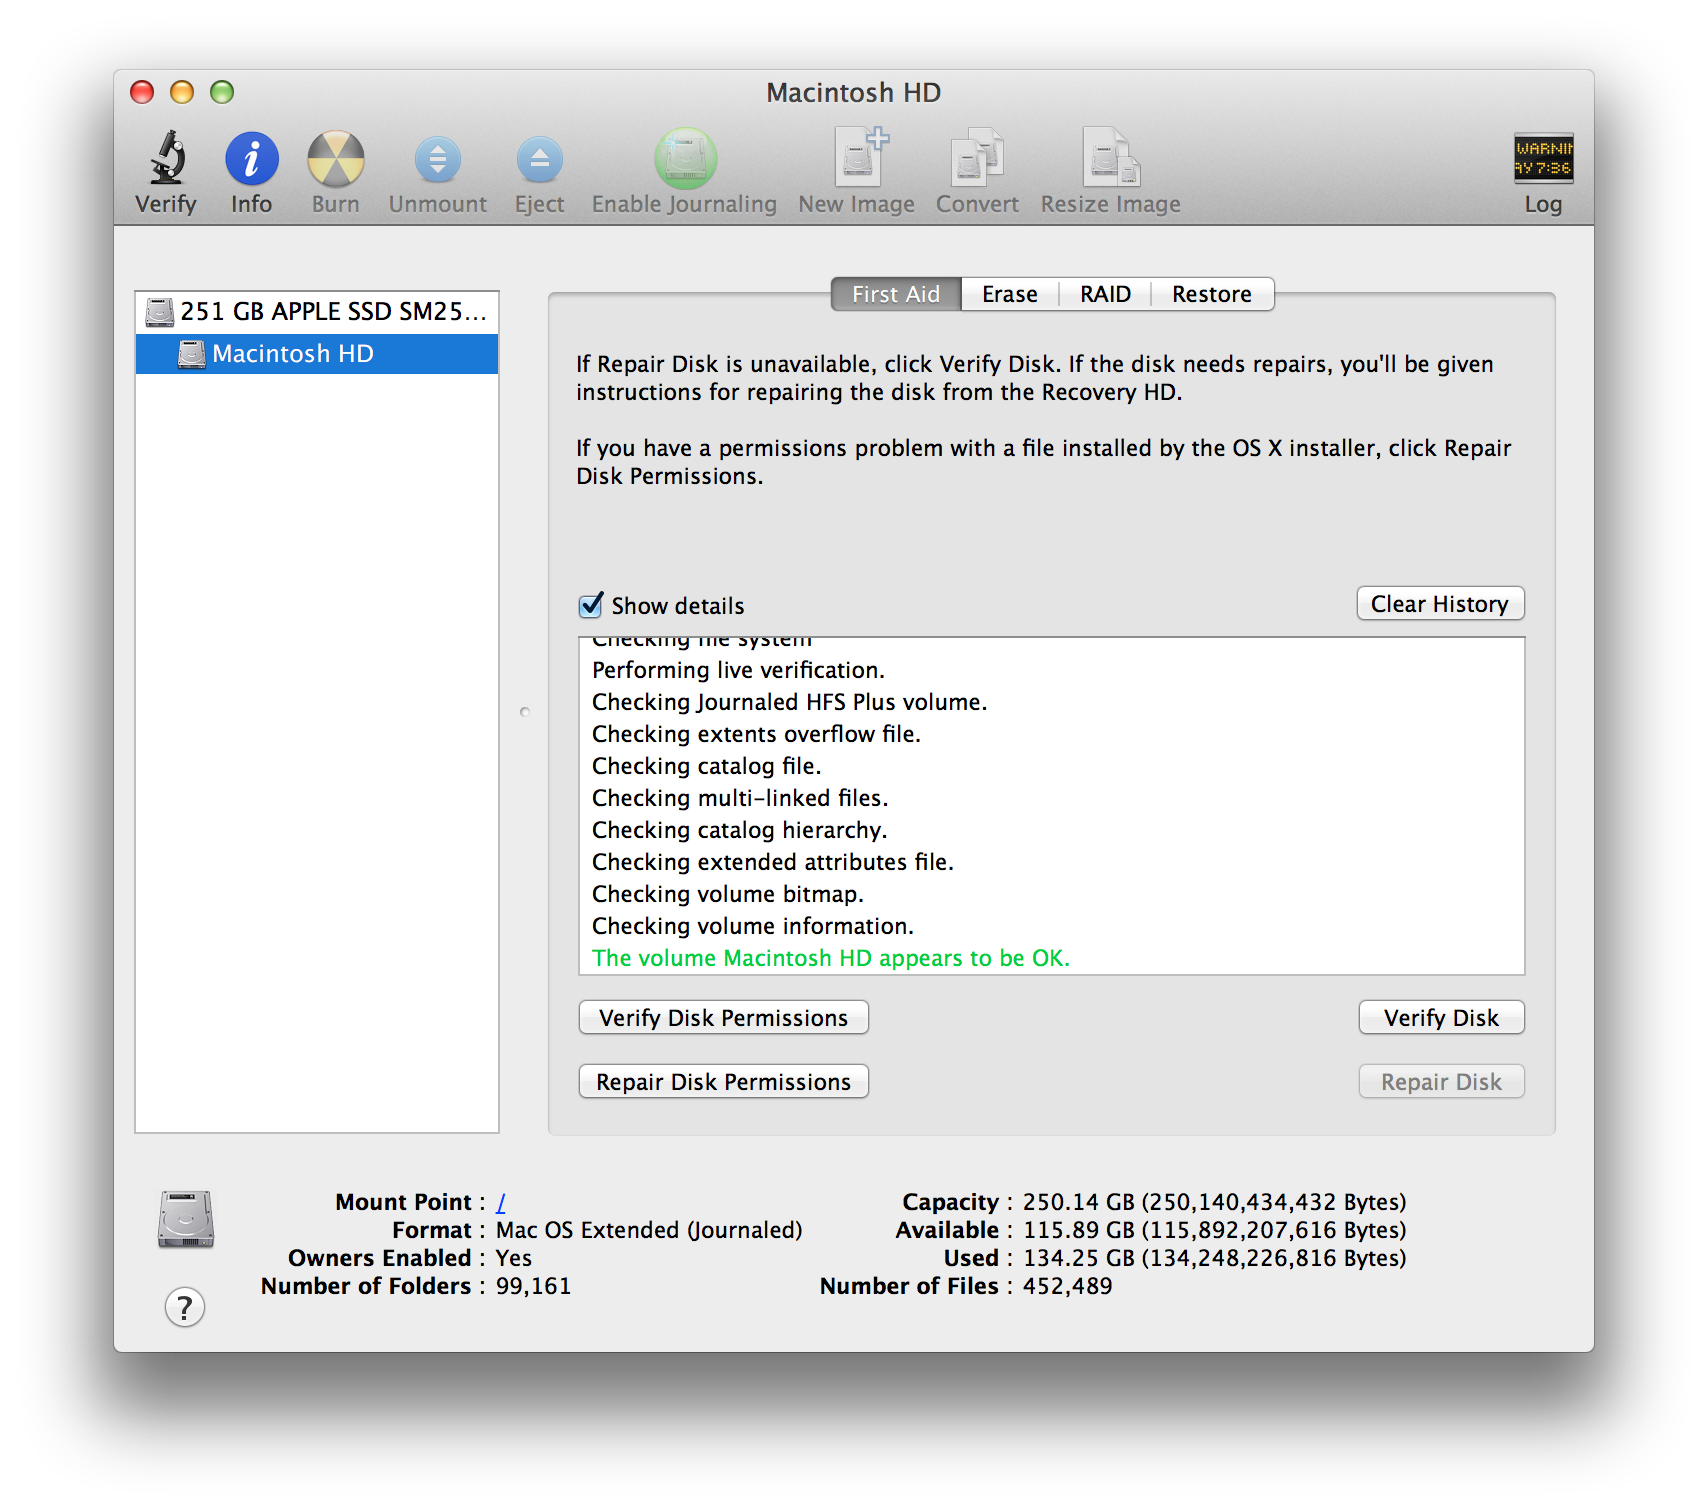Click the Number of Files value 452,489

coord(1067,1286)
